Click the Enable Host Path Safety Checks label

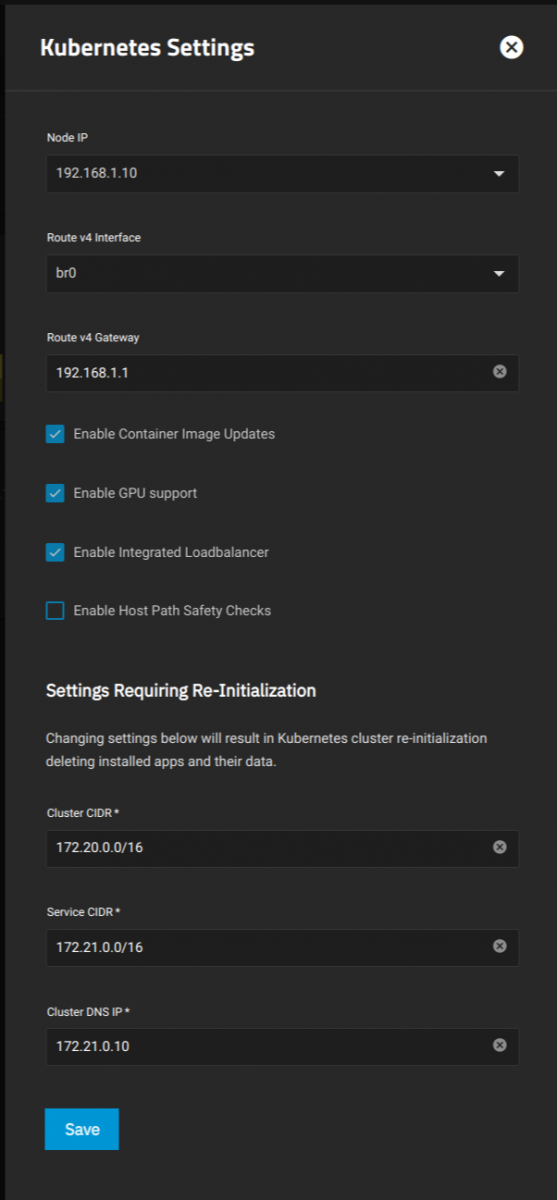pos(172,610)
